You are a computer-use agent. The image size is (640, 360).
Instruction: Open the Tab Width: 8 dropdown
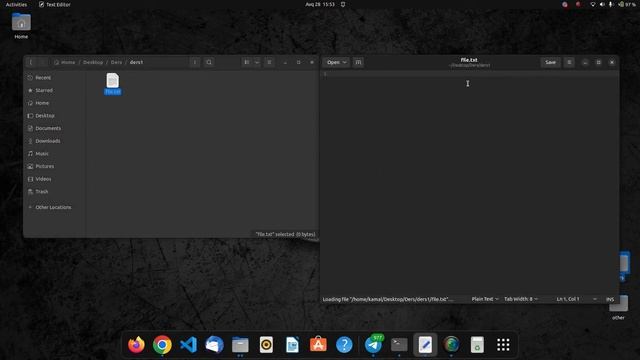pyautogui.click(x=521, y=299)
